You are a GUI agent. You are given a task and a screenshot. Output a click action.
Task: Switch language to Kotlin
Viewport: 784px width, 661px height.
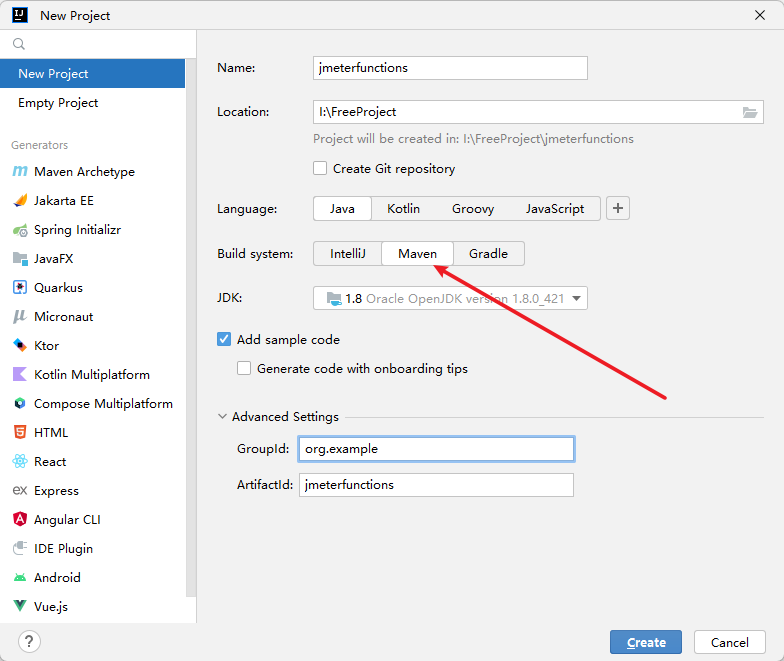[403, 209]
